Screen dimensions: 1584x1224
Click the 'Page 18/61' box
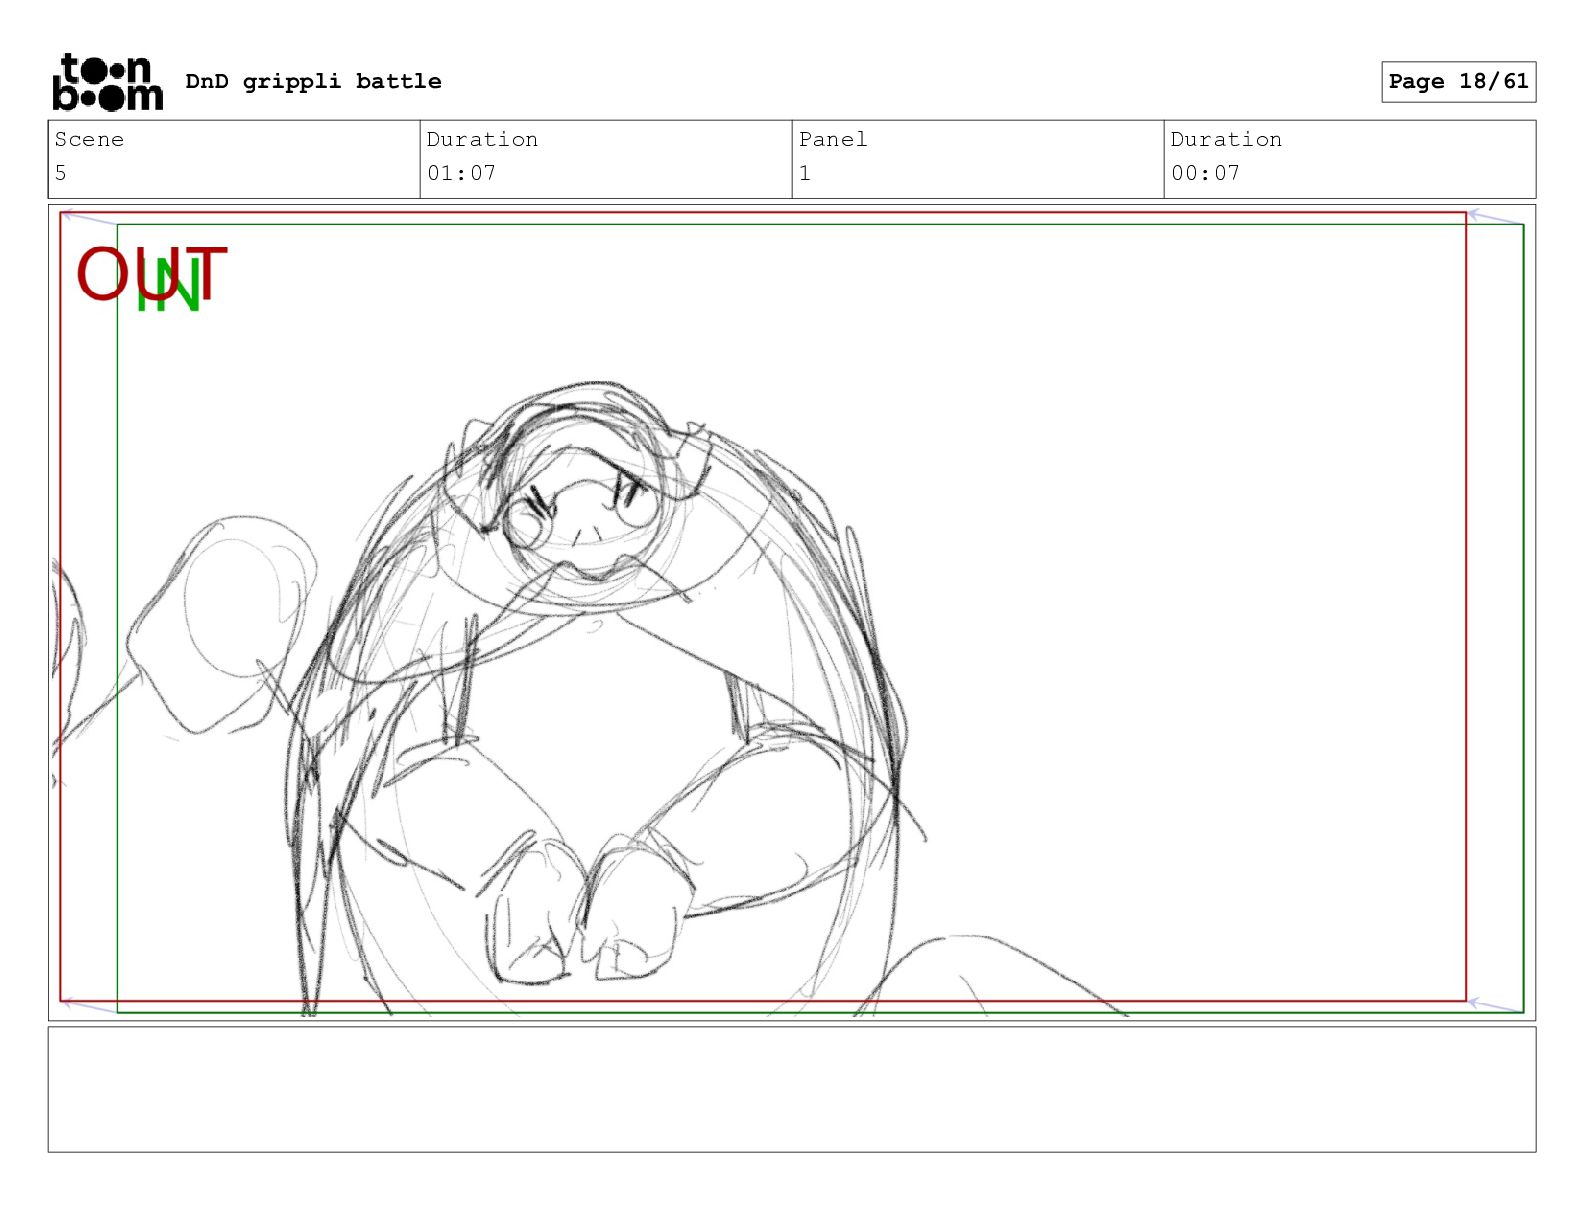point(1458,81)
